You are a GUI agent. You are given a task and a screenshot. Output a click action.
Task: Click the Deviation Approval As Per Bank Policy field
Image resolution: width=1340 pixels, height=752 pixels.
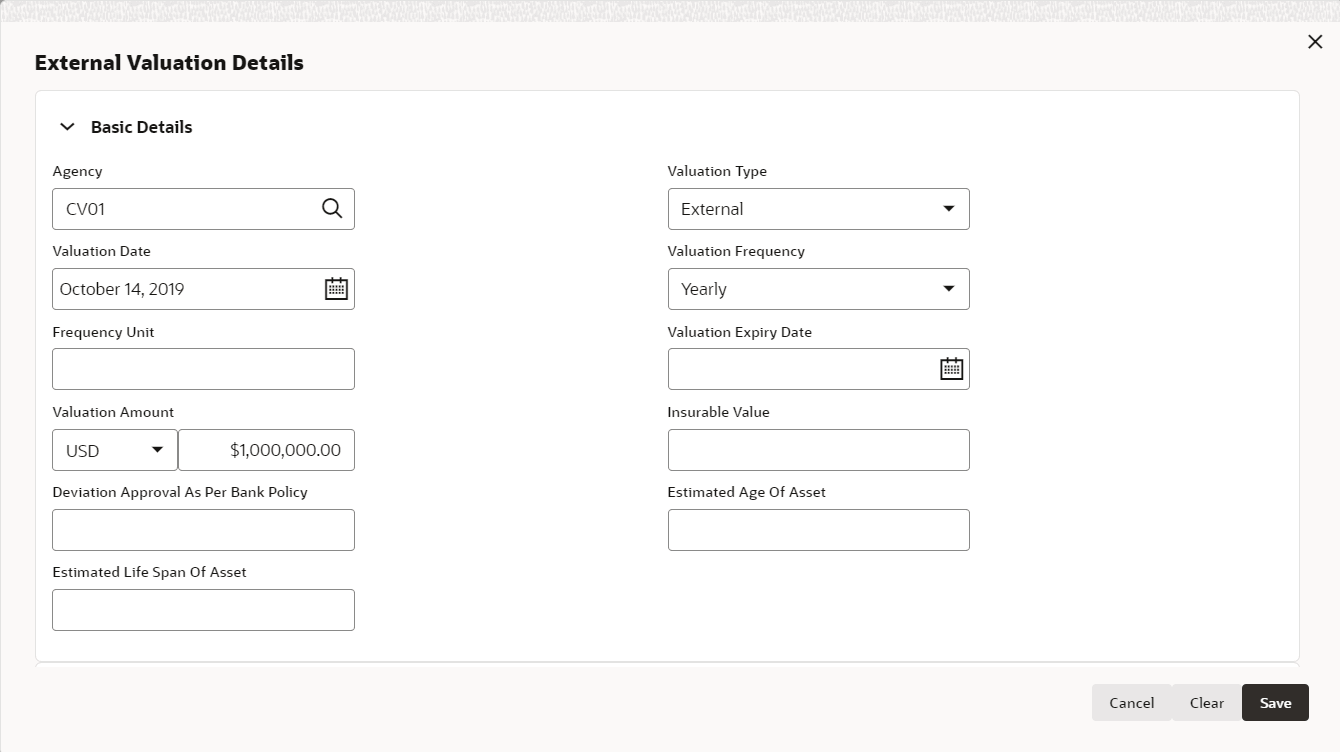tap(203, 530)
